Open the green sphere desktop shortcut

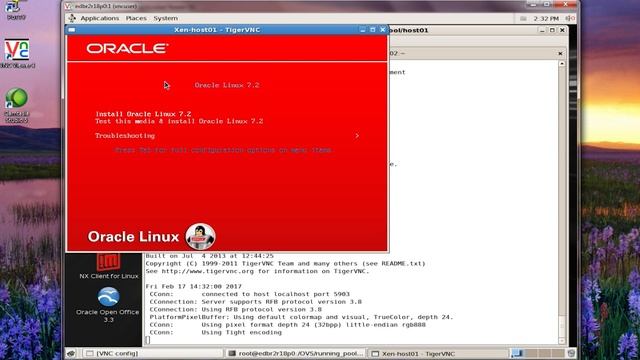(x=17, y=105)
